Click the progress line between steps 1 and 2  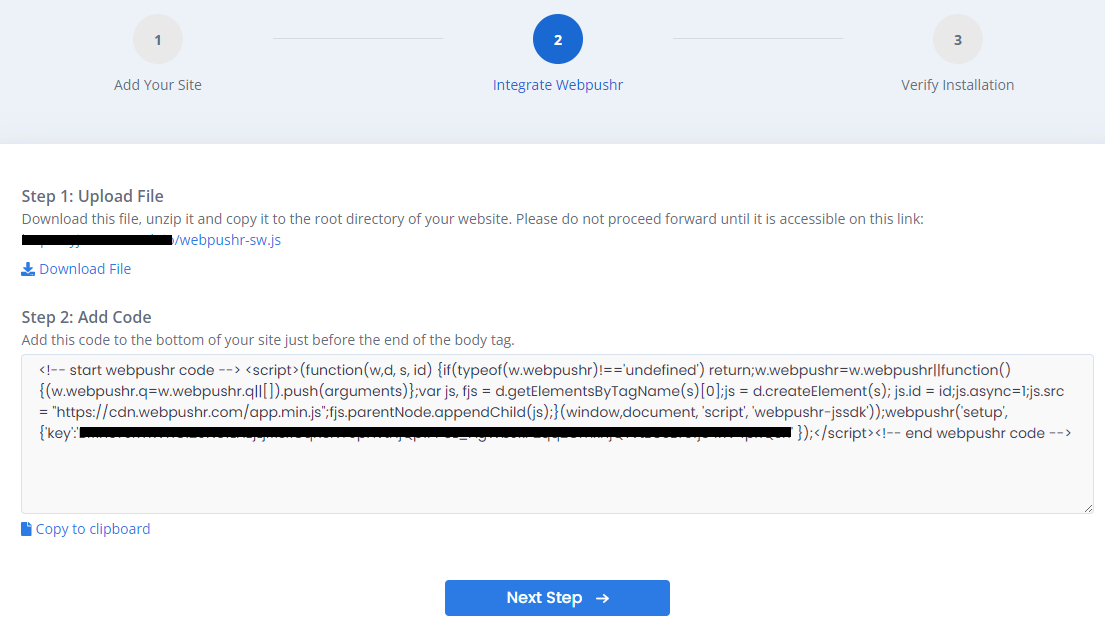358,39
